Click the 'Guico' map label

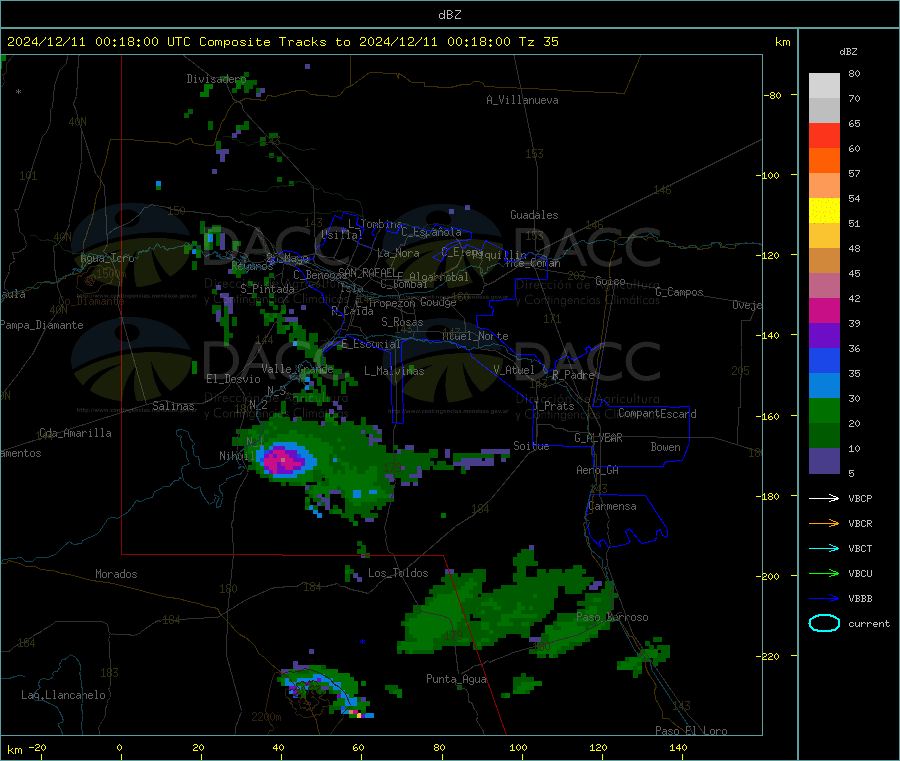pyautogui.click(x=610, y=281)
